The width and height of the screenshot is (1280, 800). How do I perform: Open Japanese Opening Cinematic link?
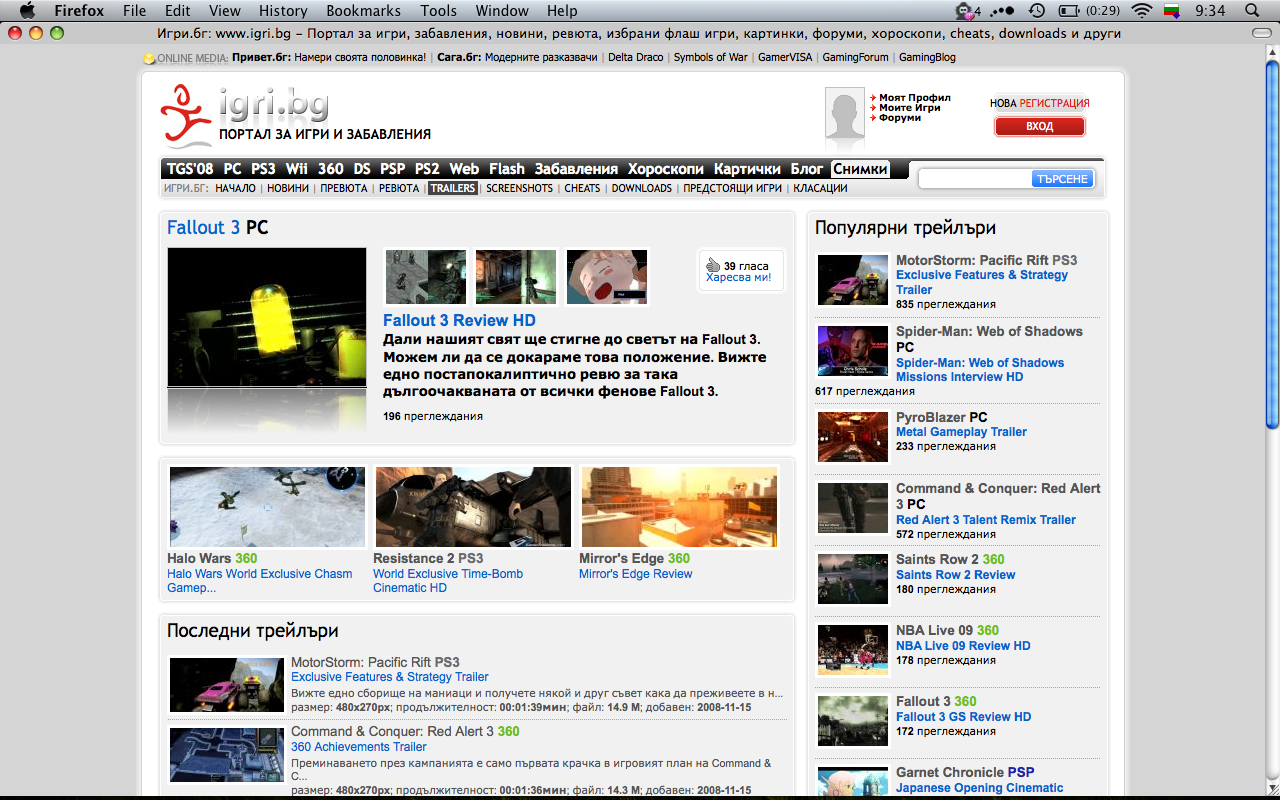pos(979,788)
